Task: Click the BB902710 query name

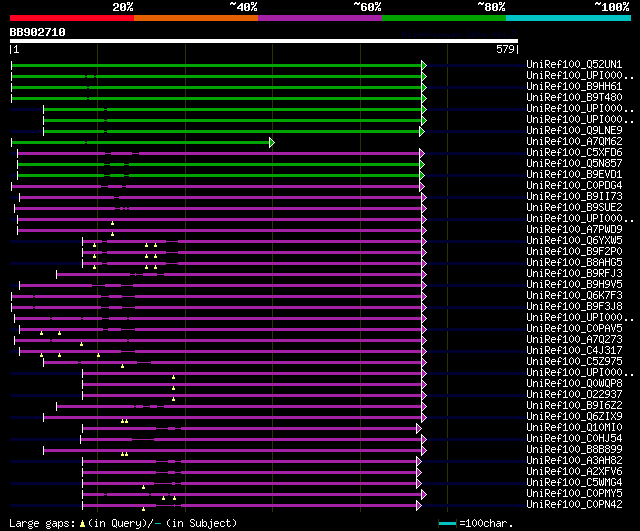Action: point(38,32)
